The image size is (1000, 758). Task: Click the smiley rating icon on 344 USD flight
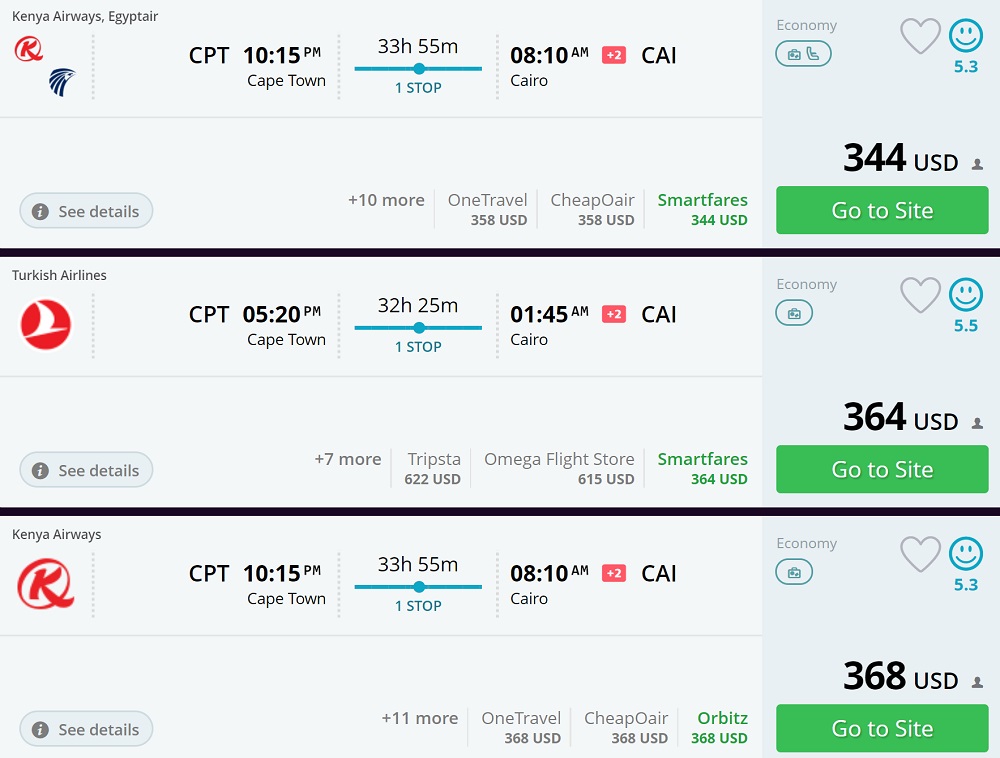click(x=966, y=37)
